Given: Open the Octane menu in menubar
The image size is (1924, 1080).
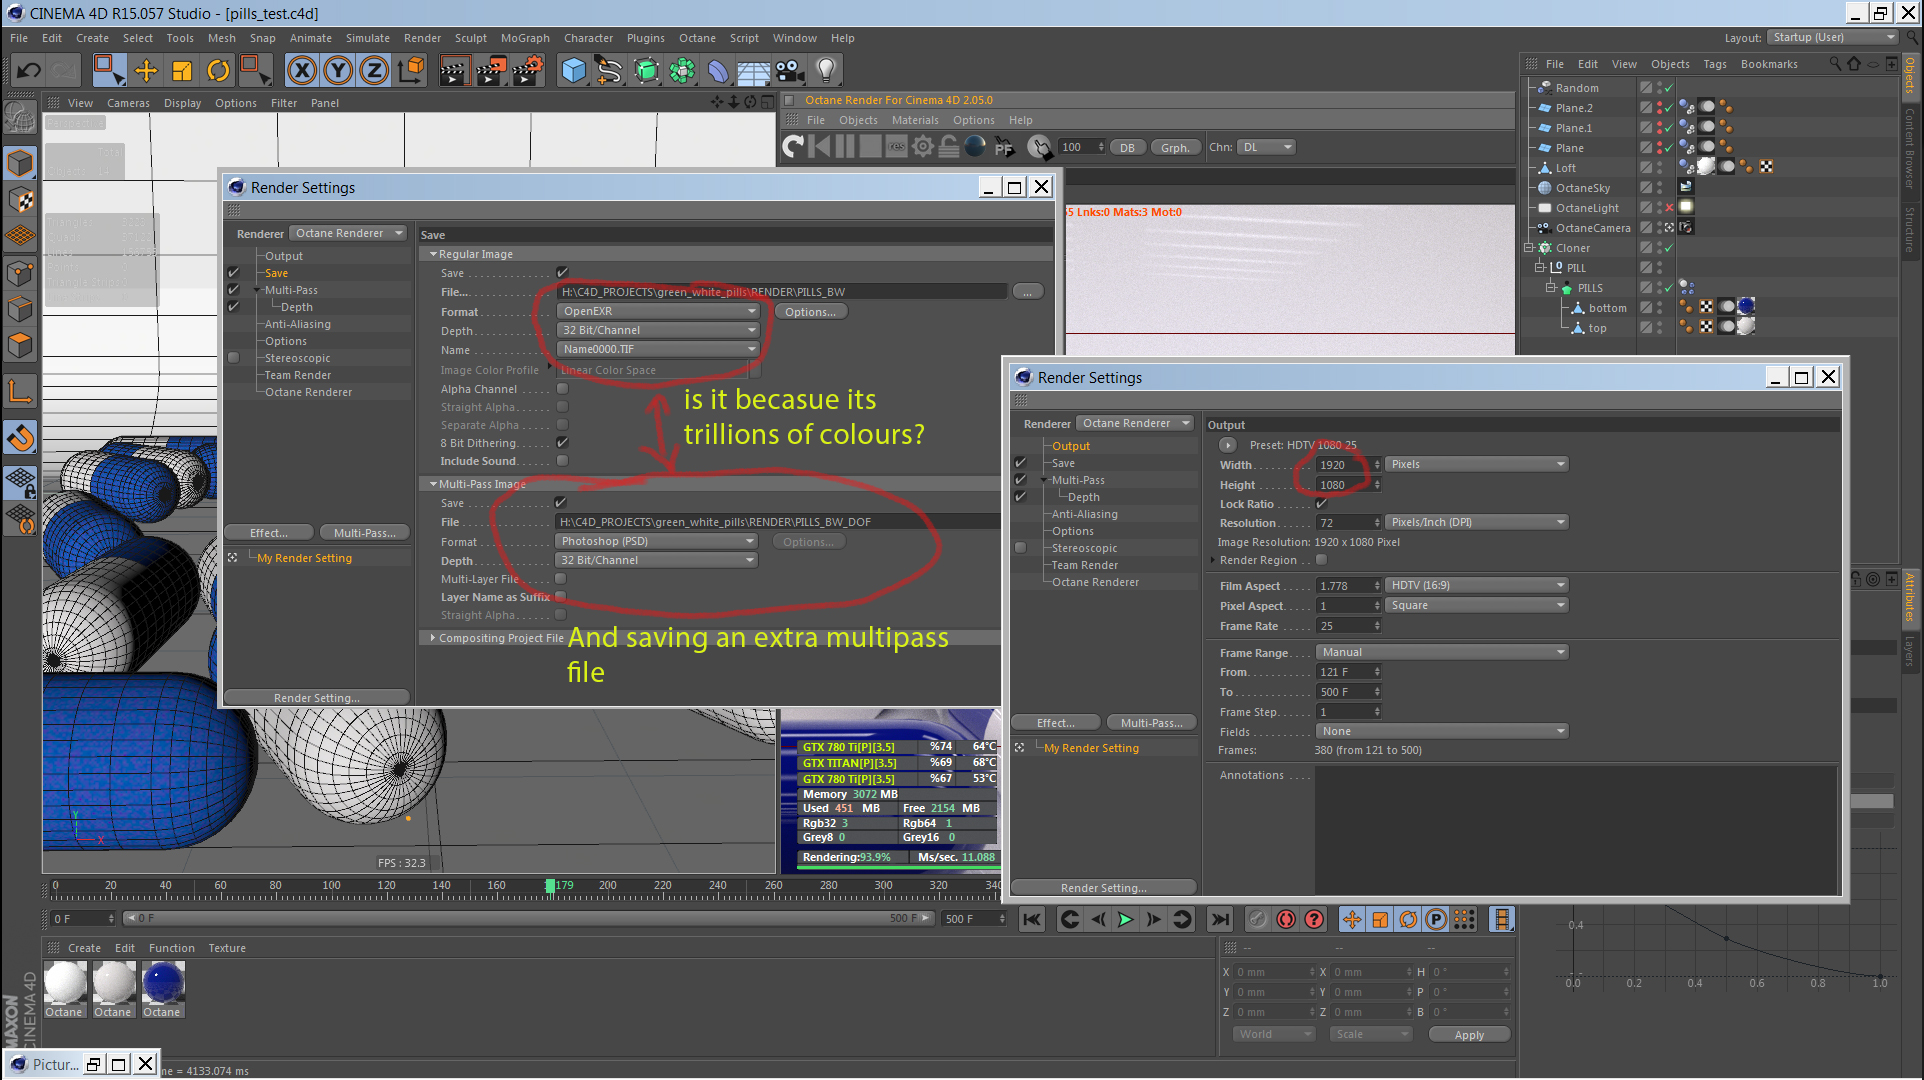Looking at the screenshot, I should (697, 38).
